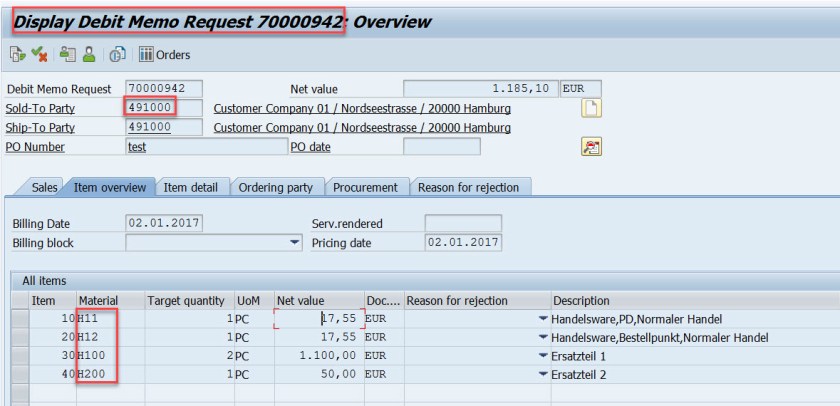Click the green check red X status icon
The image size is (840, 406).
39,54
